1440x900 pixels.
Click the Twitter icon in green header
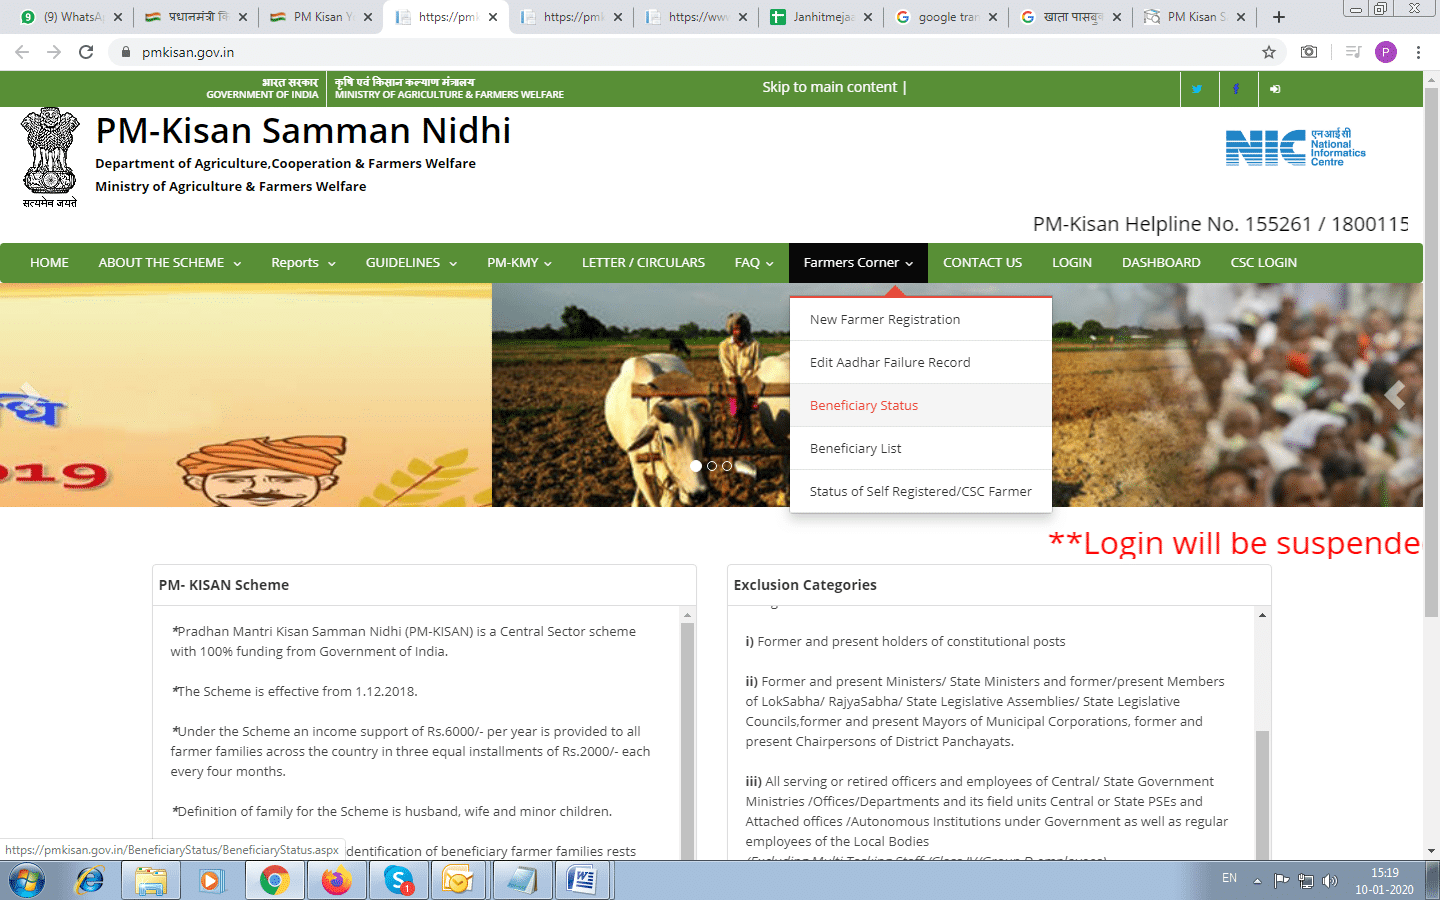[1197, 89]
